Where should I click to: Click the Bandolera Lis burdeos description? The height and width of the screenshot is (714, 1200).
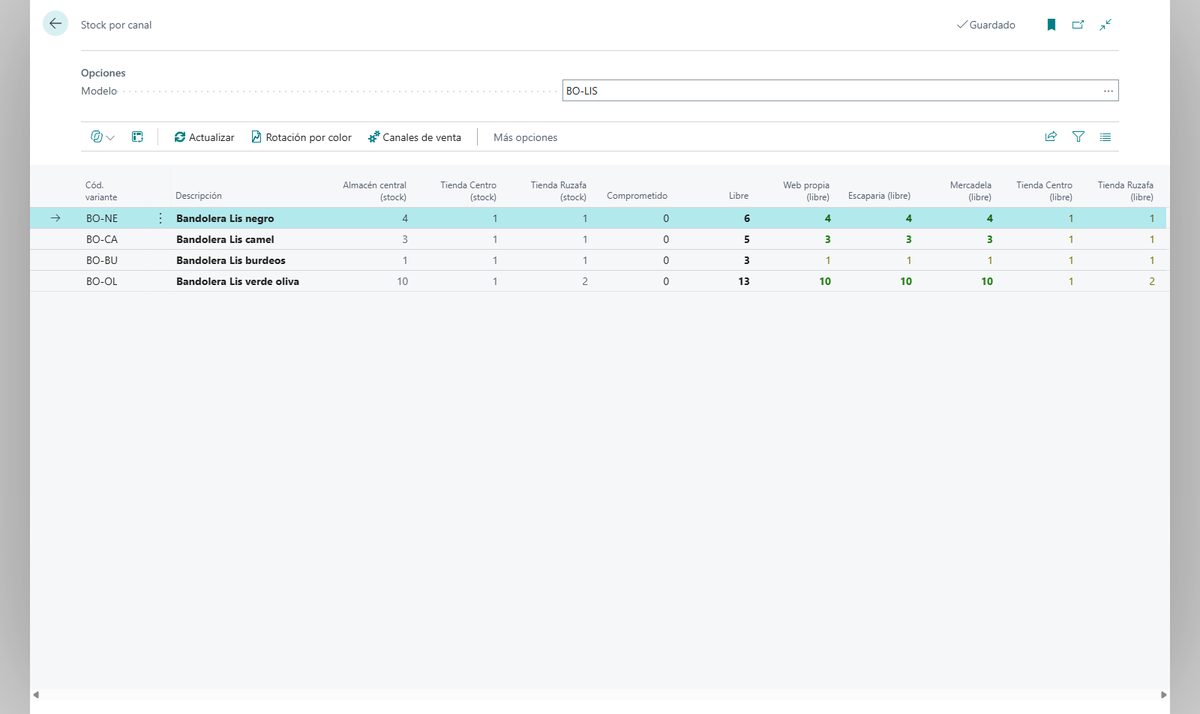(231, 260)
